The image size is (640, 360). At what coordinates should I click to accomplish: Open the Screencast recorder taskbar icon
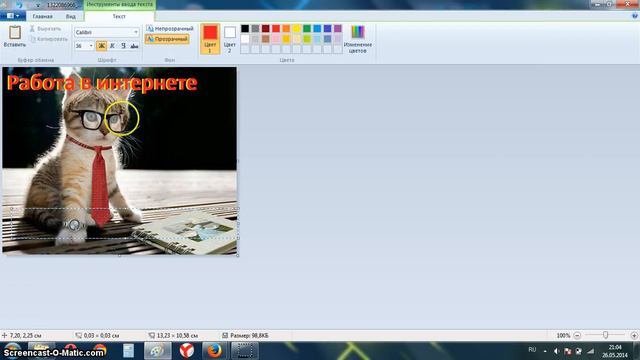pyautogui.click(x=244, y=351)
